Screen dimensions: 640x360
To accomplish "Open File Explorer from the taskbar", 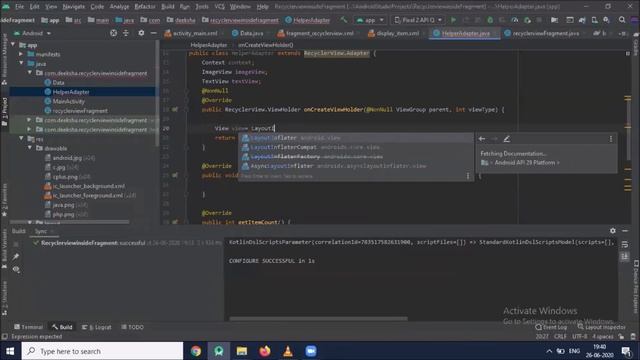I will [242, 351].
